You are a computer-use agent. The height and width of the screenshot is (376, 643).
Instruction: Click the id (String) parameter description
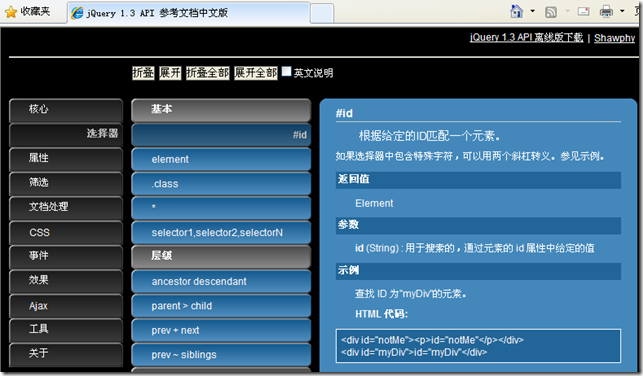474,248
